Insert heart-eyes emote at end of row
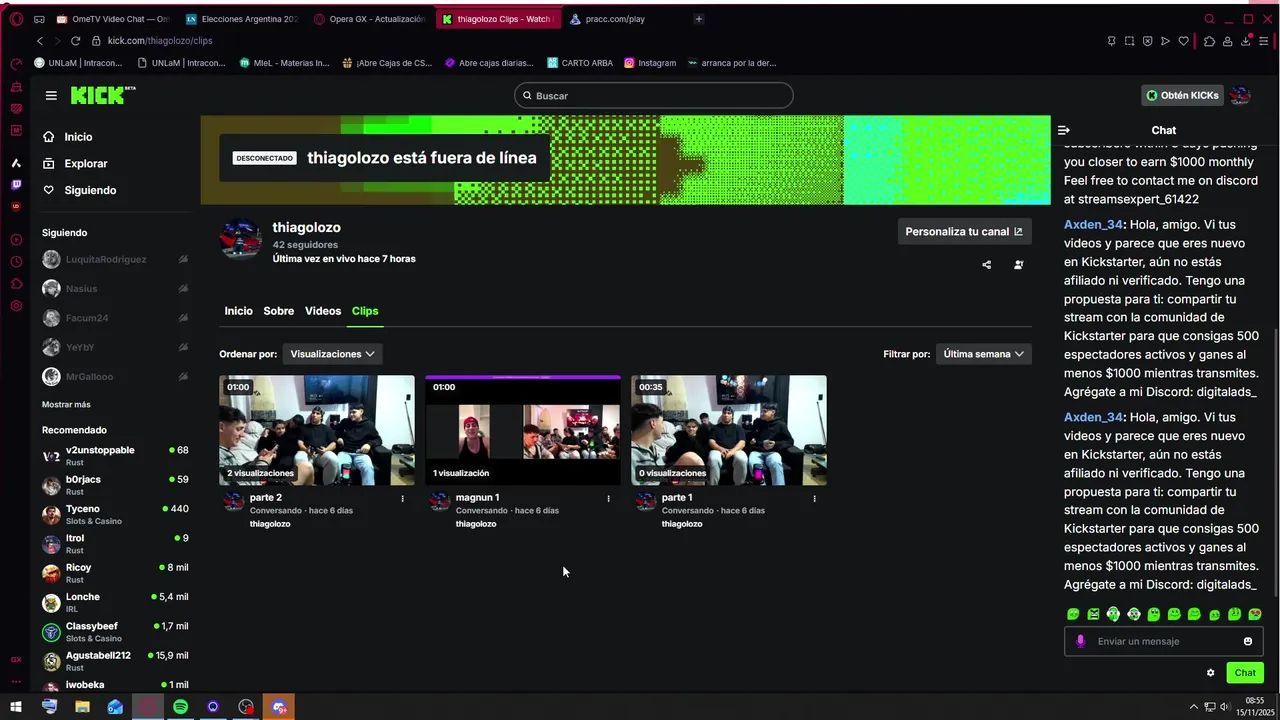Screen dimensions: 1280x720 click(1255, 614)
